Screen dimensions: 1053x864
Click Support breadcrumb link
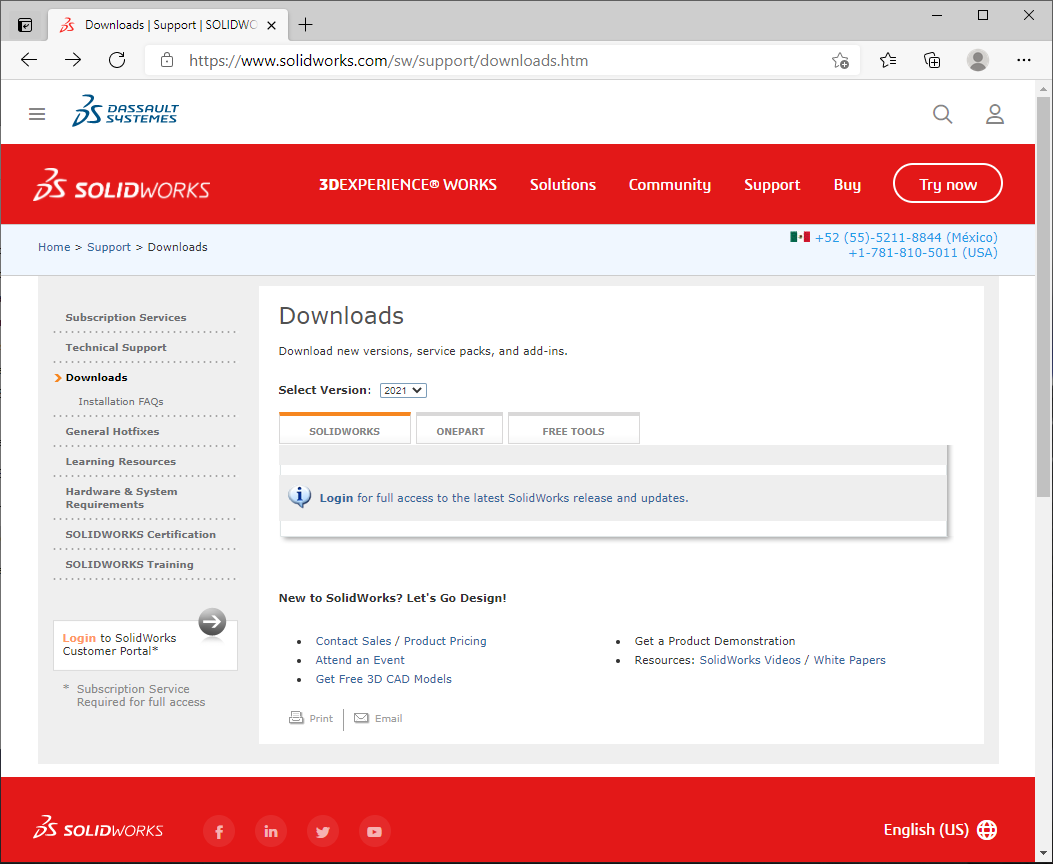point(109,247)
